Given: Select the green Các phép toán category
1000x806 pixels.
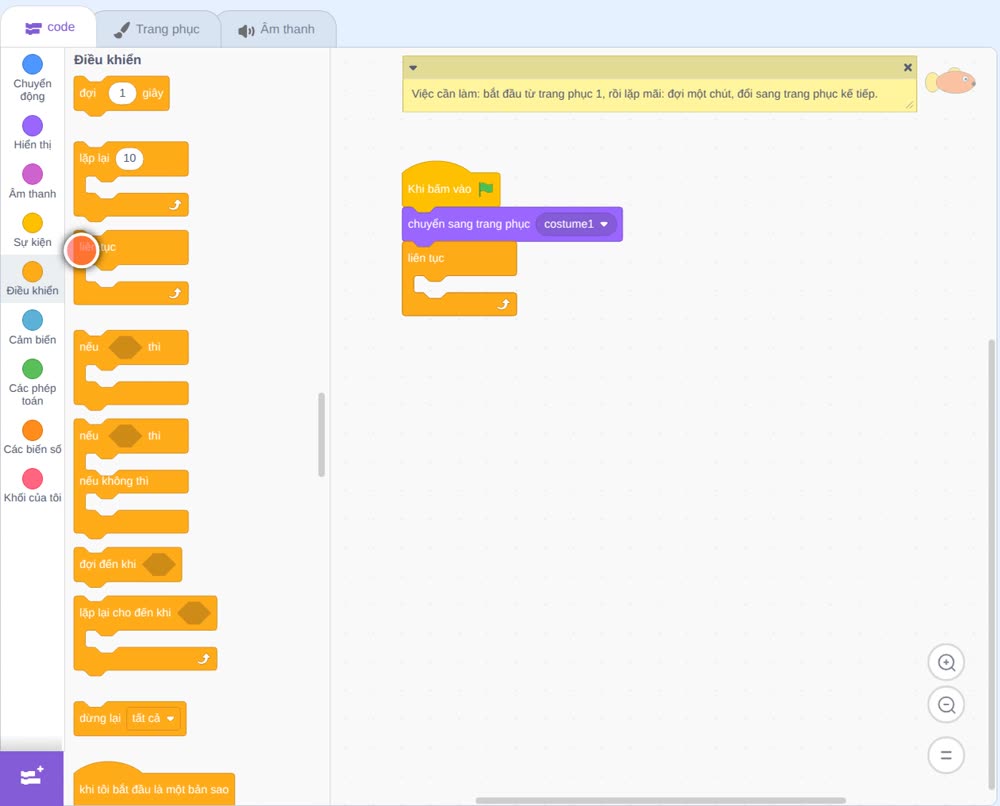Looking at the screenshot, I should [x=33, y=369].
